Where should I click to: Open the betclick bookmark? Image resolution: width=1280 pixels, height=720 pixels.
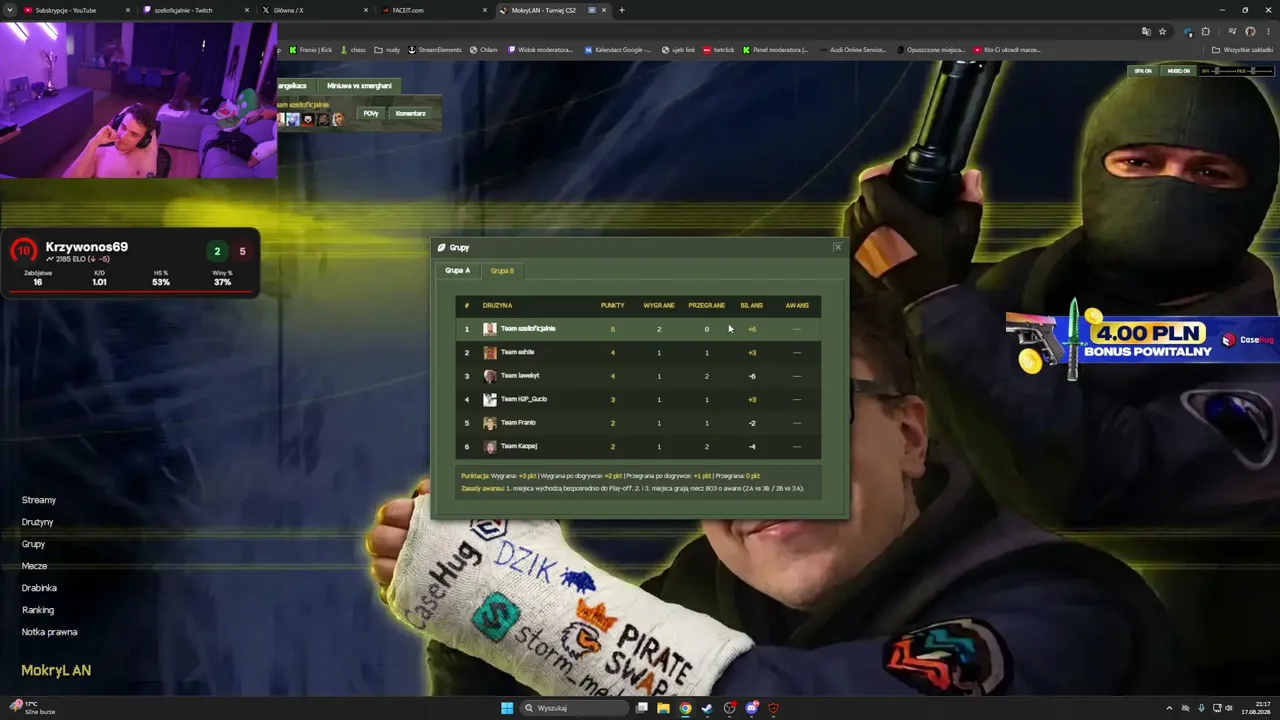pyautogui.click(x=719, y=50)
